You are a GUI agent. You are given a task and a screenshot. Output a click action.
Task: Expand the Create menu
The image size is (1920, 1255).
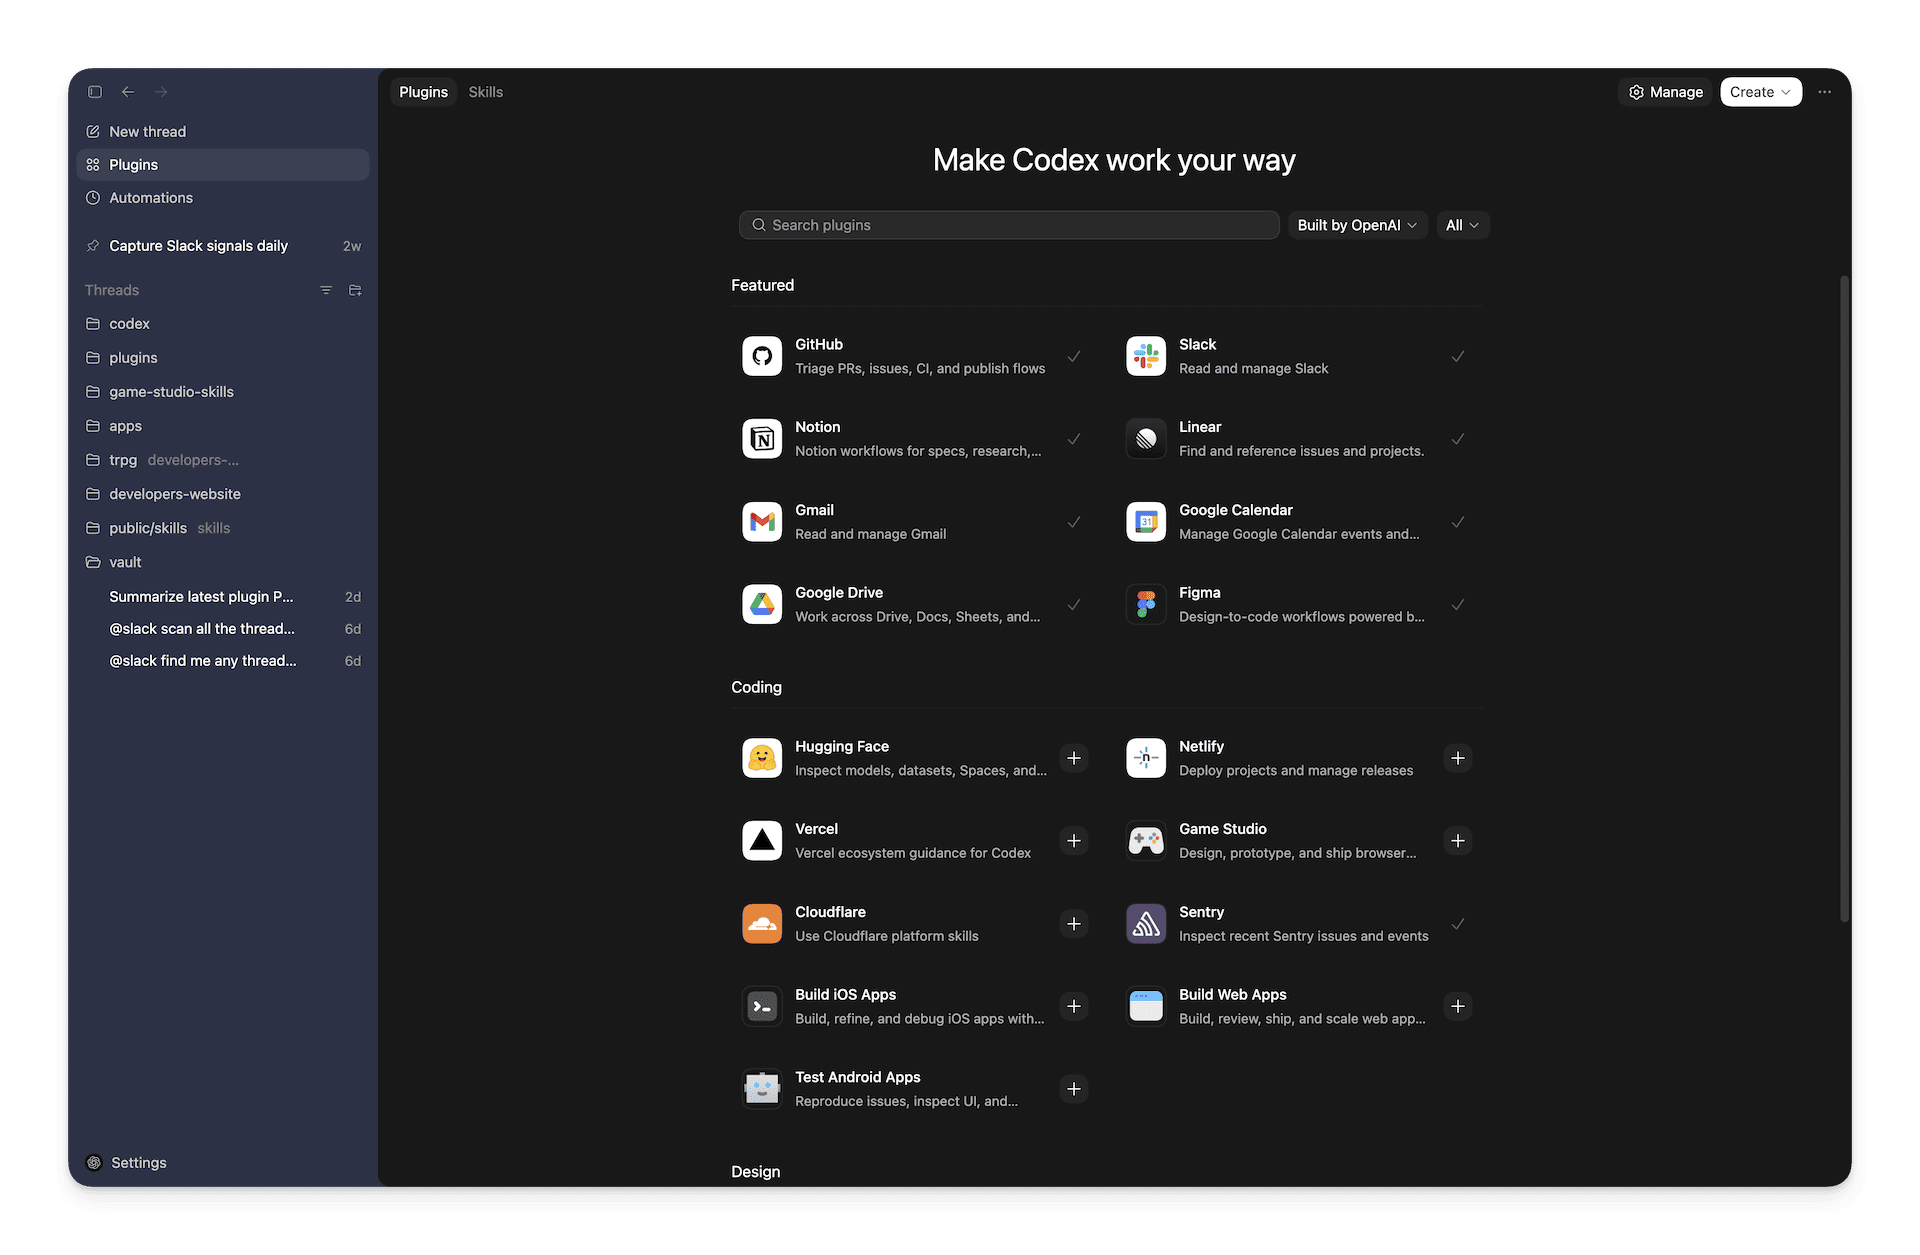click(1760, 91)
